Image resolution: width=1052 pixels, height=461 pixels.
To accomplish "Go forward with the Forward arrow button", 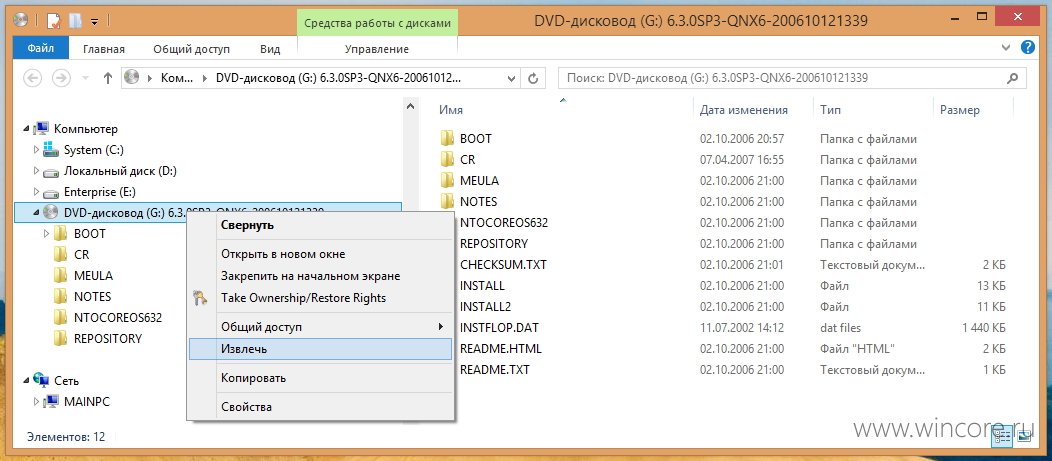I will [61, 78].
